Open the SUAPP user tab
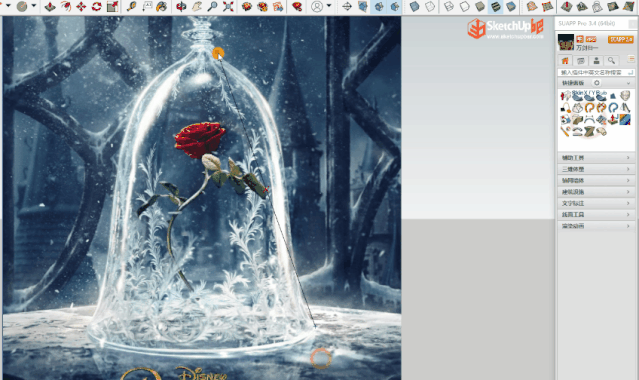Viewport: 639px width, 380px height. coord(596,61)
